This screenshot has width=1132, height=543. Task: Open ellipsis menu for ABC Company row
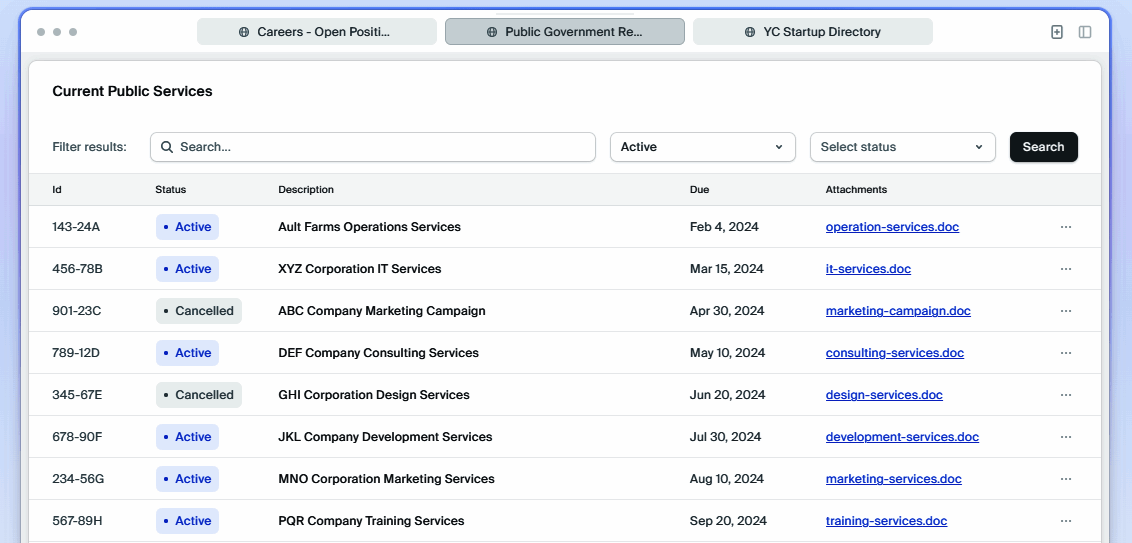(1065, 311)
